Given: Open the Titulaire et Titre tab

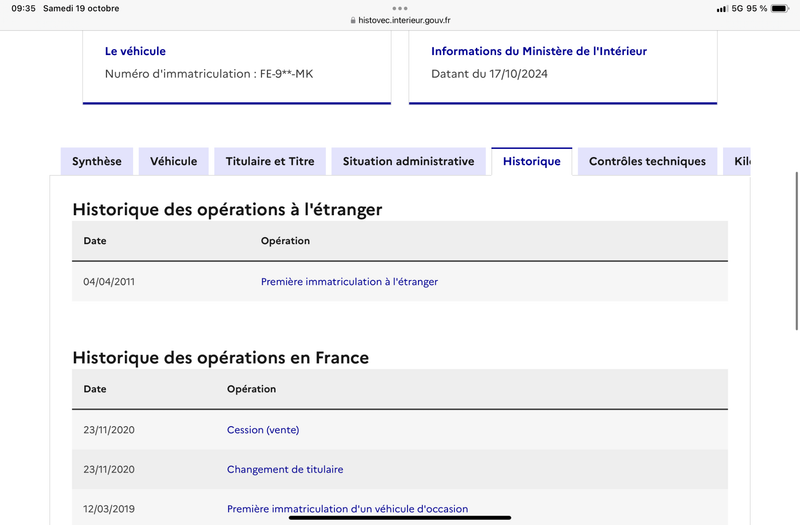Looking at the screenshot, I should tap(270, 161).
